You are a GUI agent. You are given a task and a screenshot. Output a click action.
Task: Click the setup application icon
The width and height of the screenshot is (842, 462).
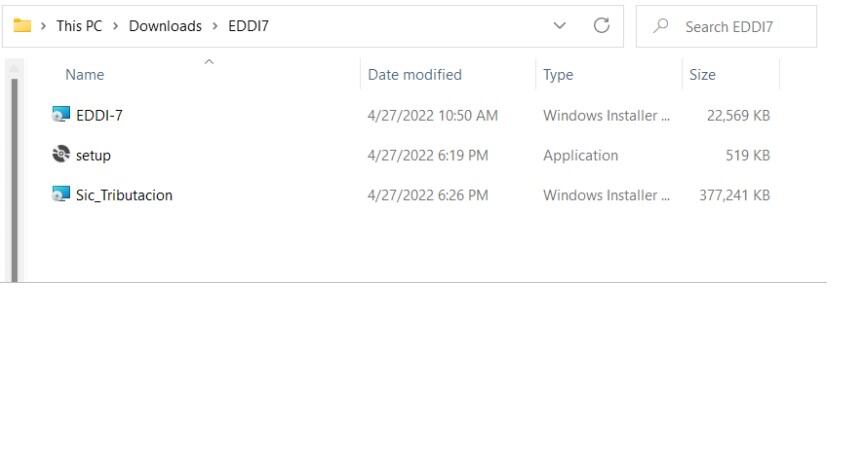(61, 155)
